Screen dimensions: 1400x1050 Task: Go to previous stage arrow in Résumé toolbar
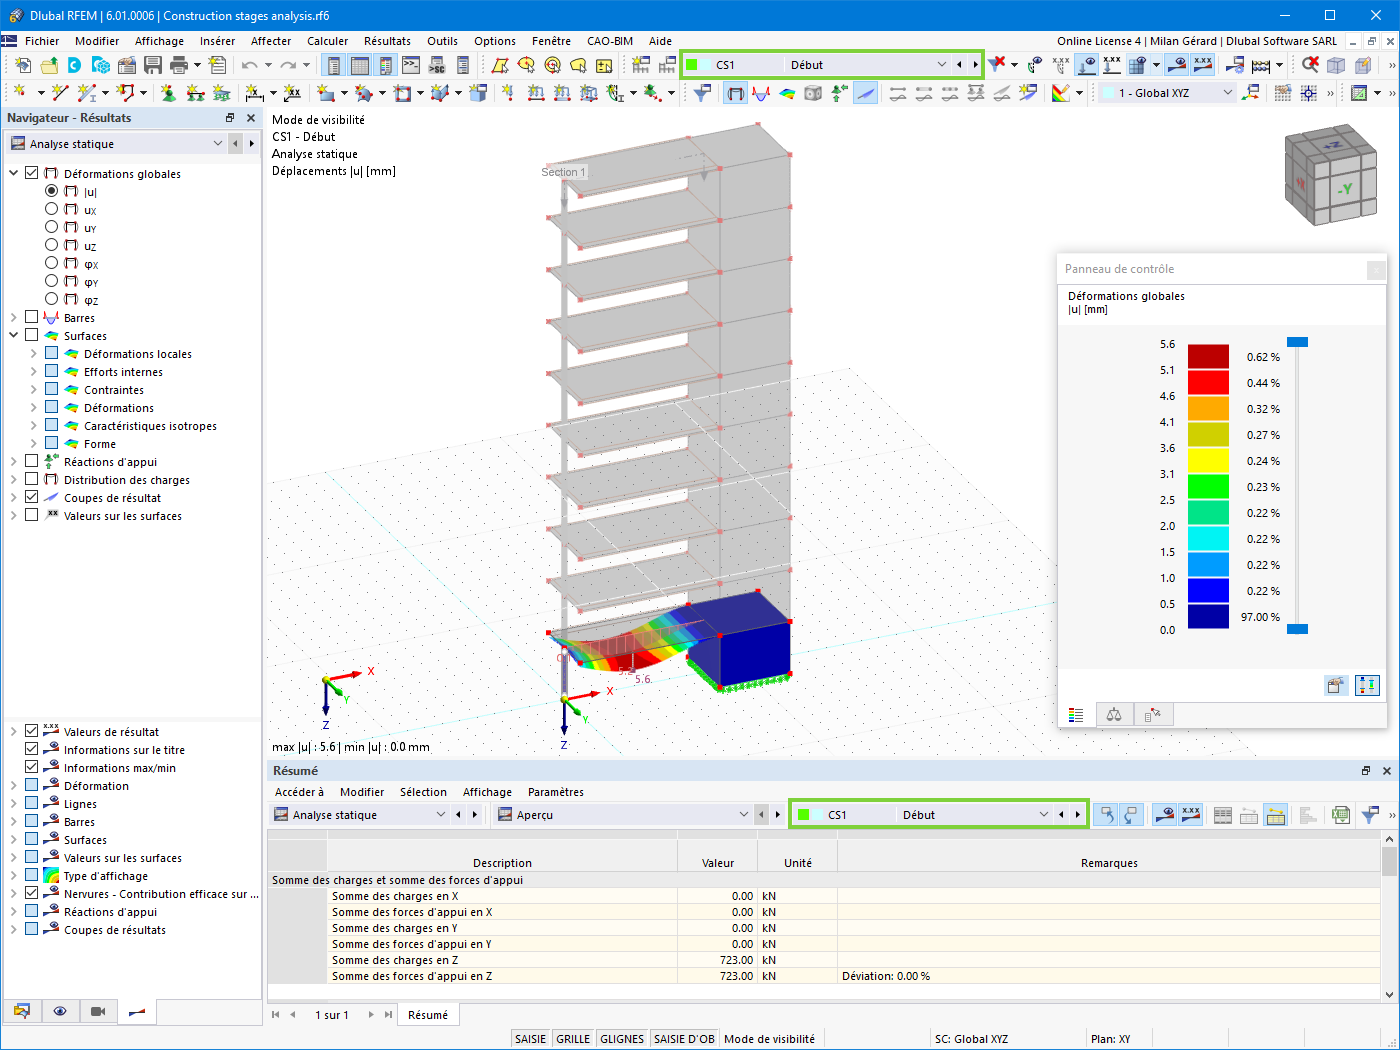tap(1061, 815)
